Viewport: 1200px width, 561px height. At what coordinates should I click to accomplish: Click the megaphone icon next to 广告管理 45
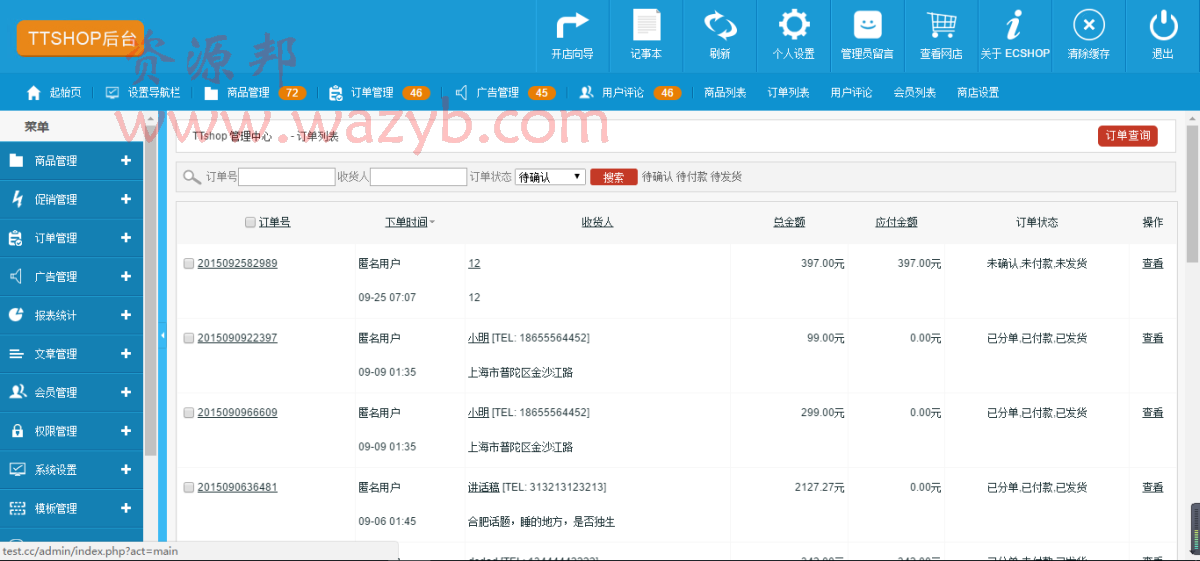pos(461,92)
